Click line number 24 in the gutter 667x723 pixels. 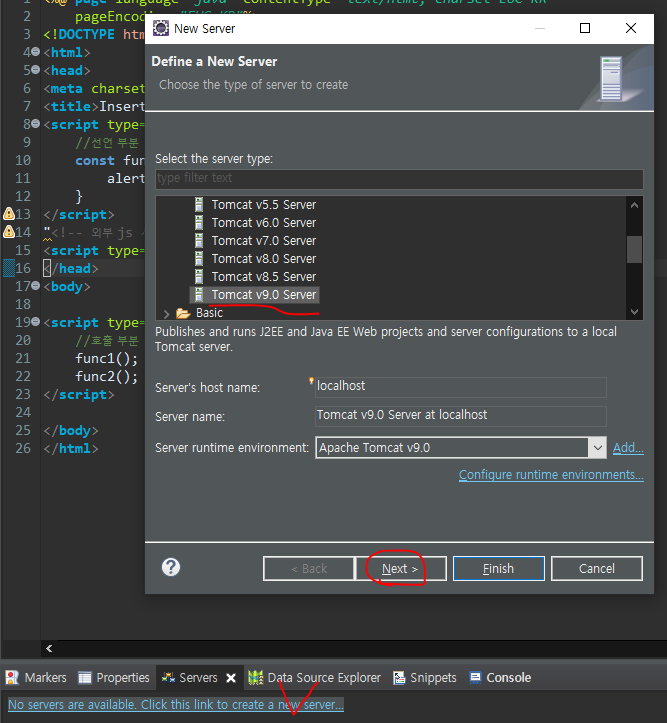[23, 412]
